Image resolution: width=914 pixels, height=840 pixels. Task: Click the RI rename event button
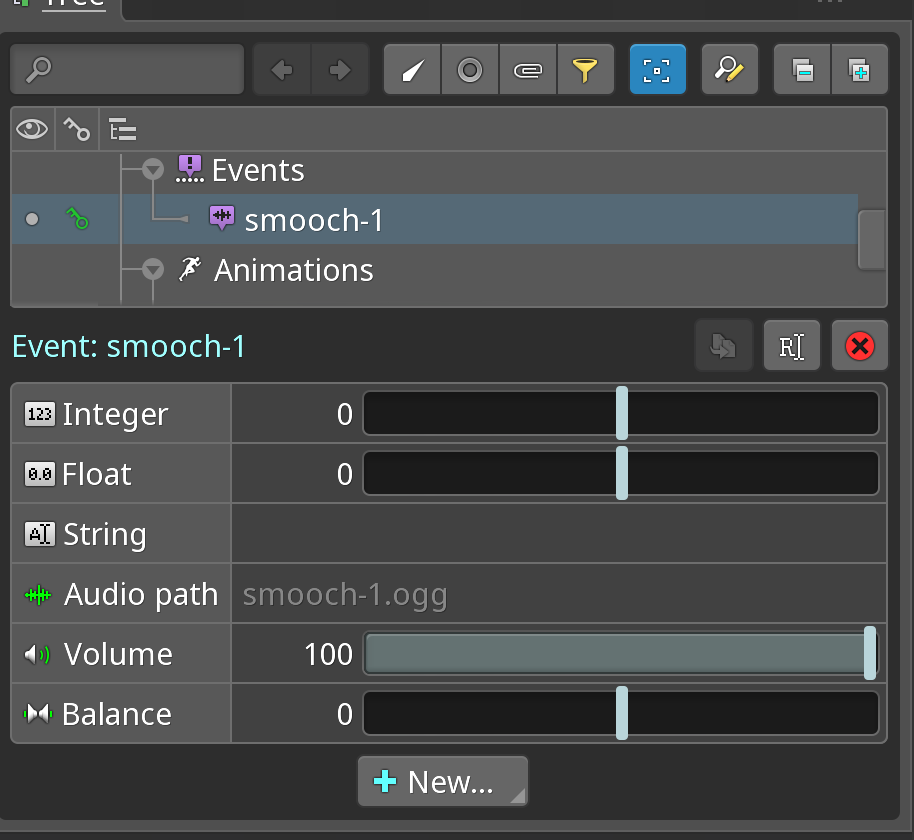click(791, 345)
